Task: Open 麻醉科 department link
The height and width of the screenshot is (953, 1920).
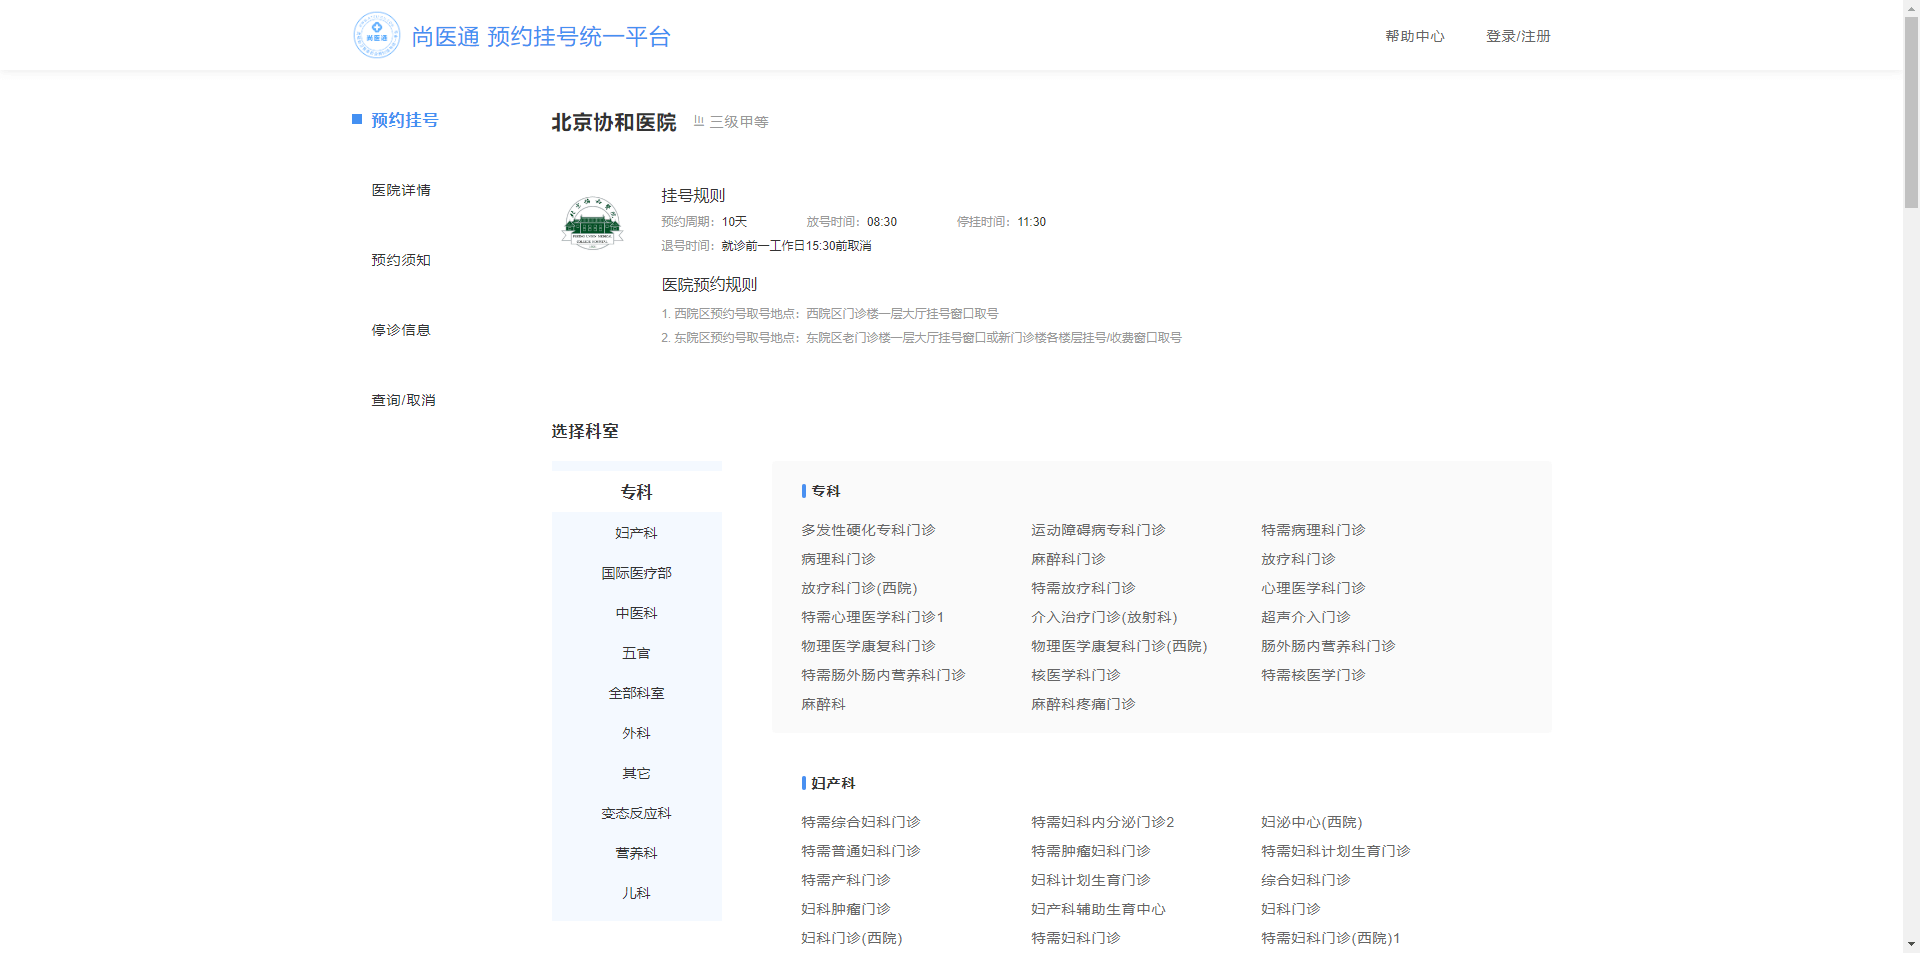Action: (823, 704)
